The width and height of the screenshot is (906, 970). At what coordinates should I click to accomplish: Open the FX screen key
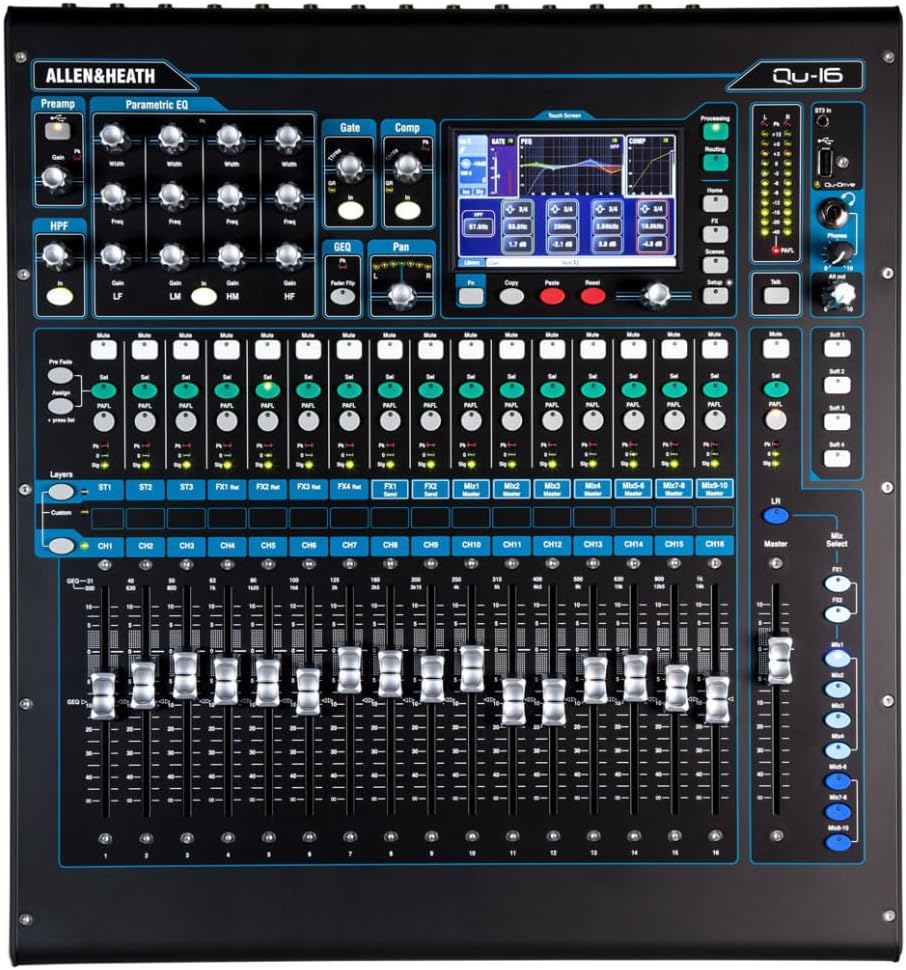point(715,233)
